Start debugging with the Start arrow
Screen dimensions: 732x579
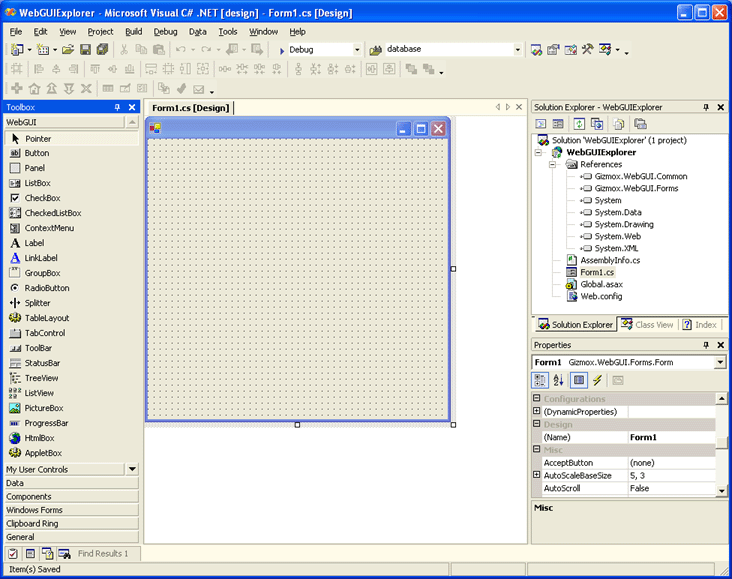(x=282, y=50)
